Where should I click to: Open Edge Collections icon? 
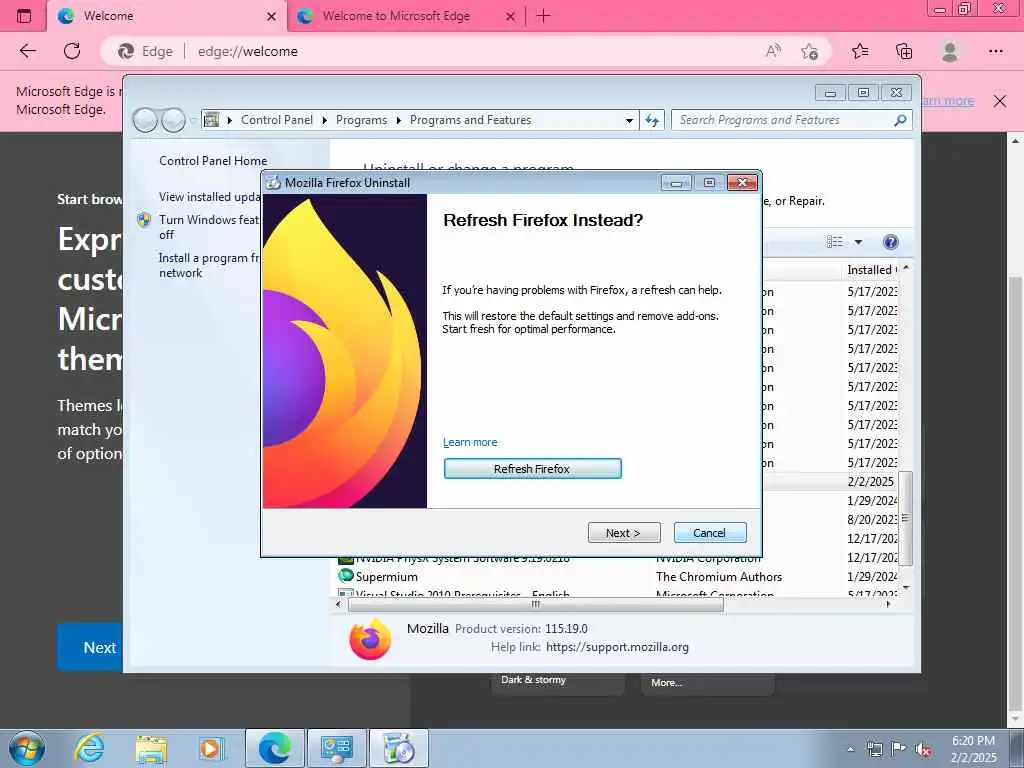904,51
